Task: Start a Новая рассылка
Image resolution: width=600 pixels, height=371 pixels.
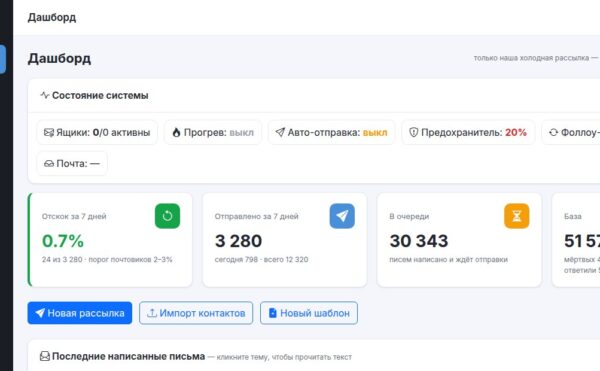Action: point(80,313)
